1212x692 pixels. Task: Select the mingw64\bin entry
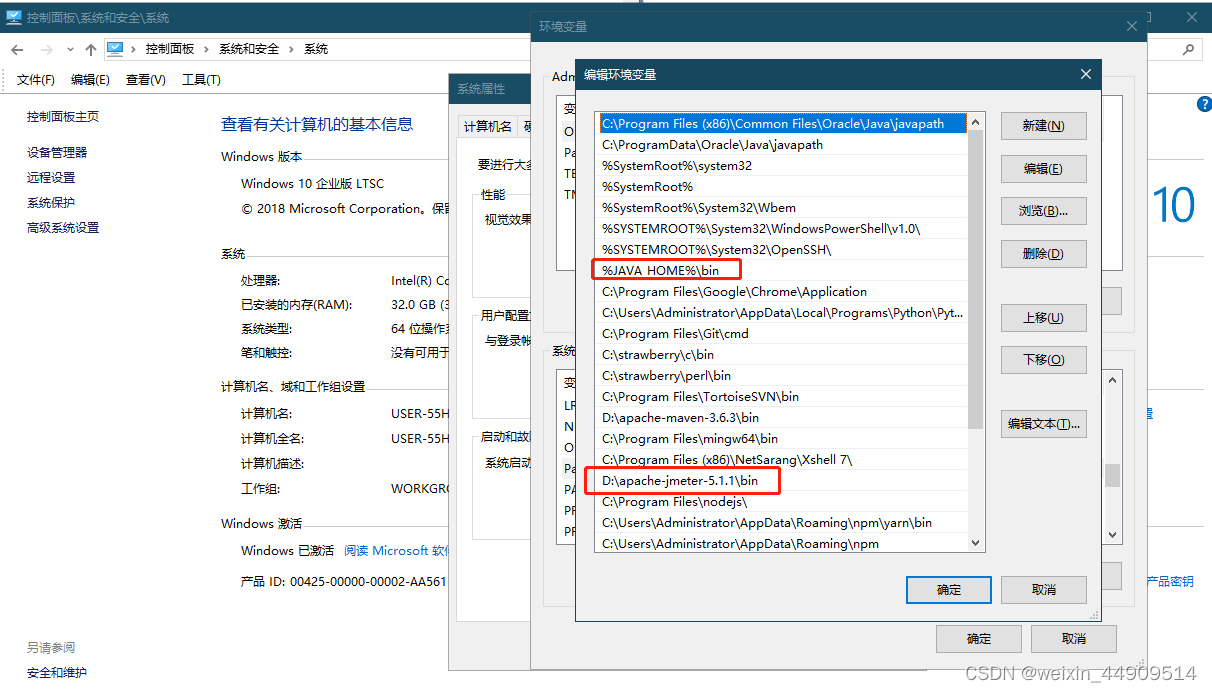pyautogui.click(x=781, y=439)
